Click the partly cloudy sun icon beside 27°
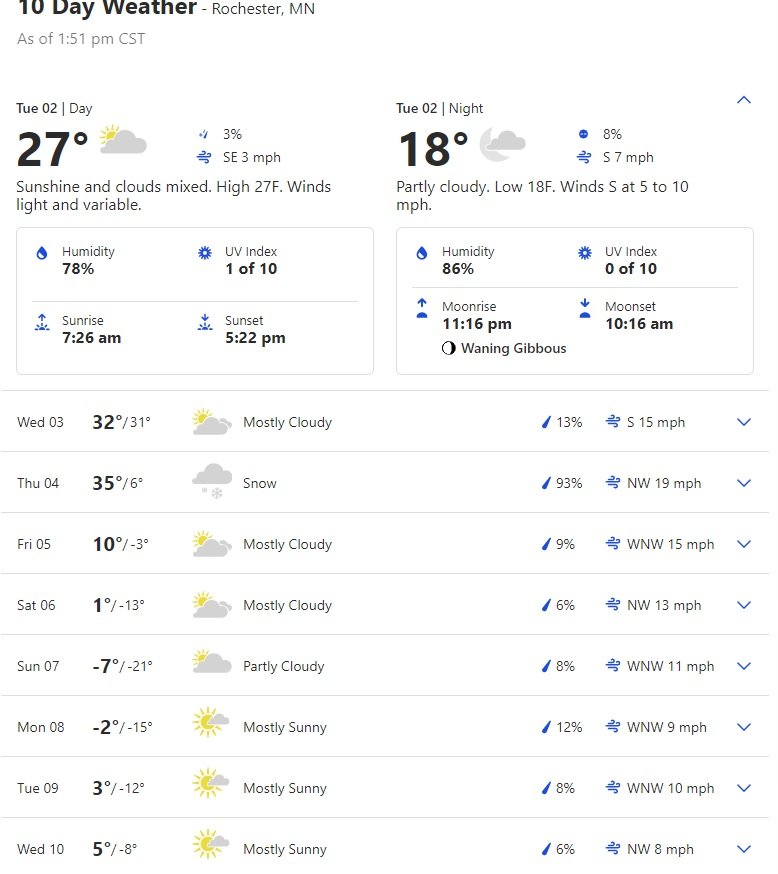 pos(123,140)
